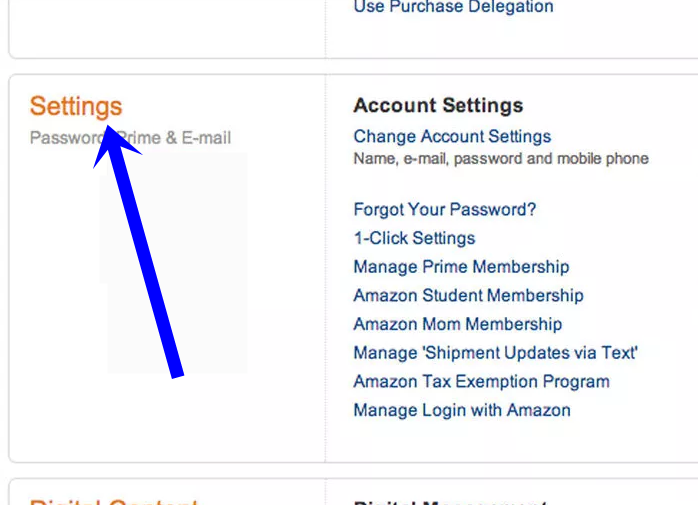Click the Digital Management heading at bottom
The image size is (698, 505).
point(450,502)
